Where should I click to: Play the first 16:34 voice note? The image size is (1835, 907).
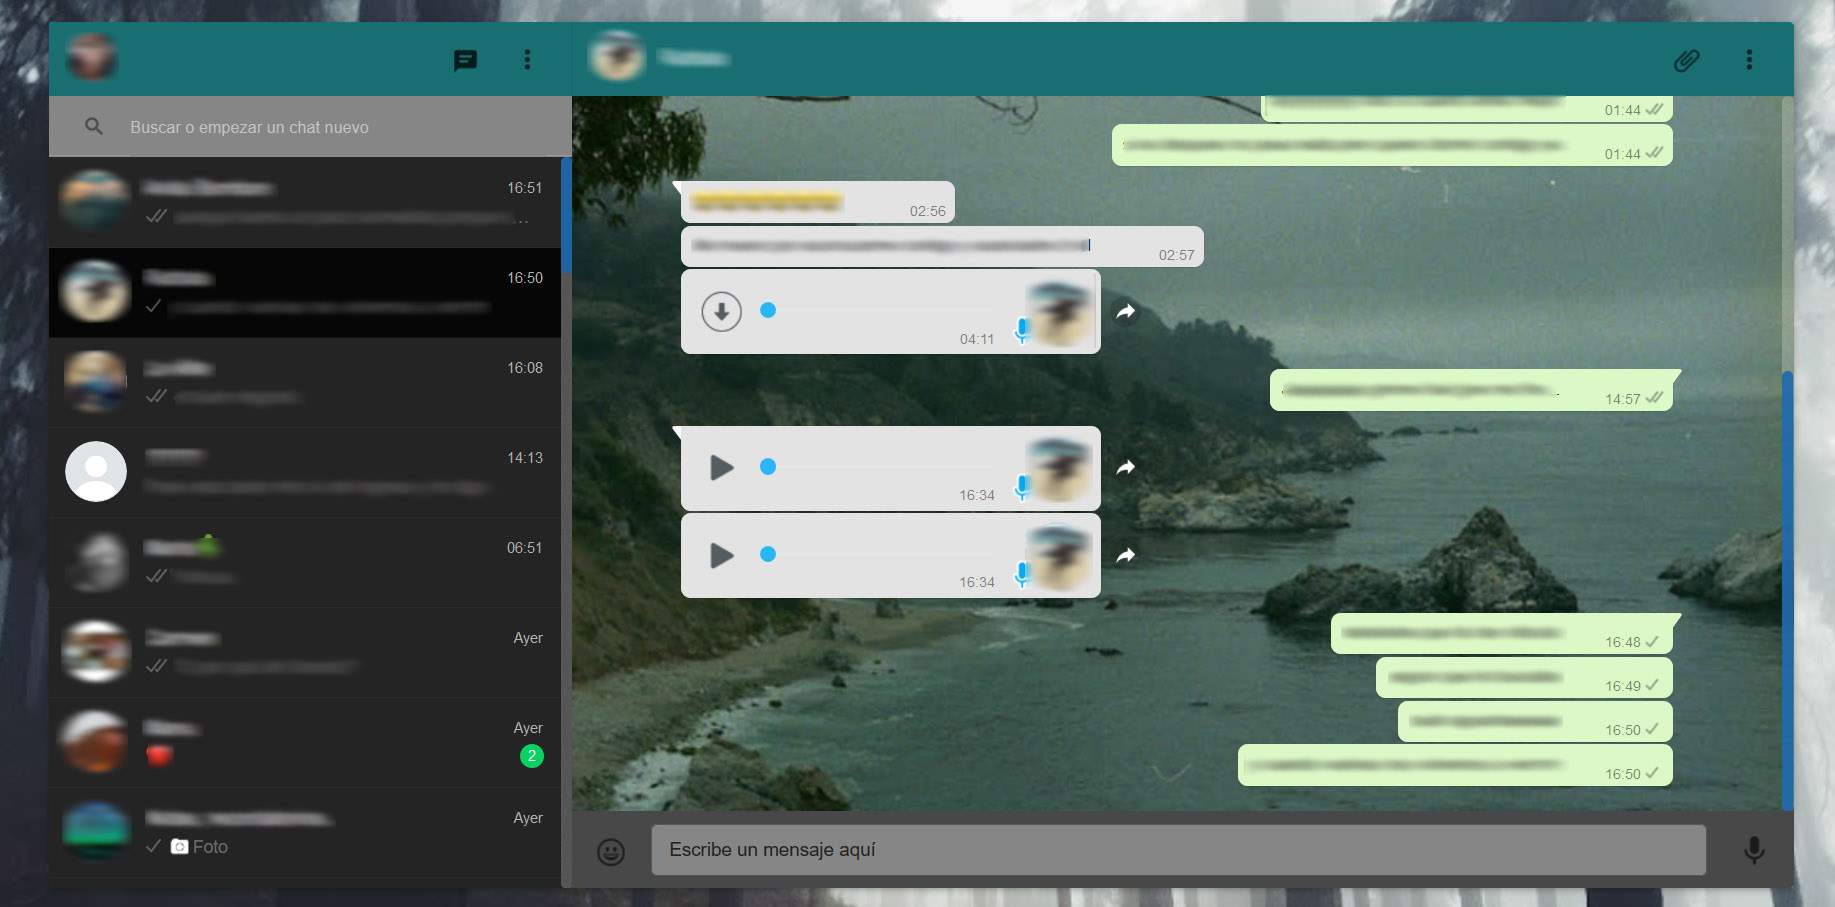point(721,467)
